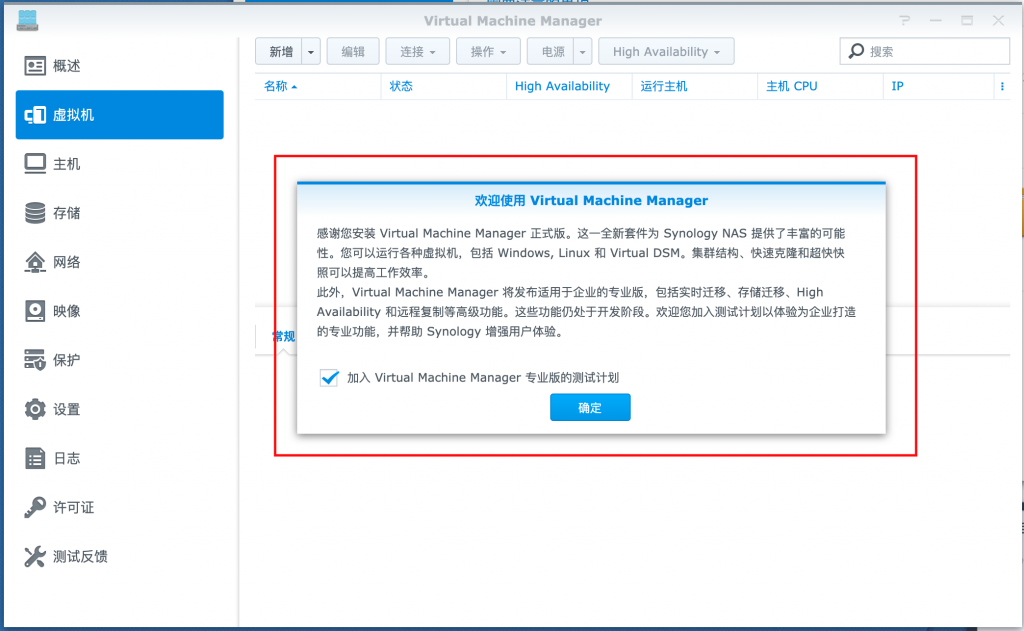Click the 新增 create button
Viewport: 1024px width, 631px height.
point(279,52)
